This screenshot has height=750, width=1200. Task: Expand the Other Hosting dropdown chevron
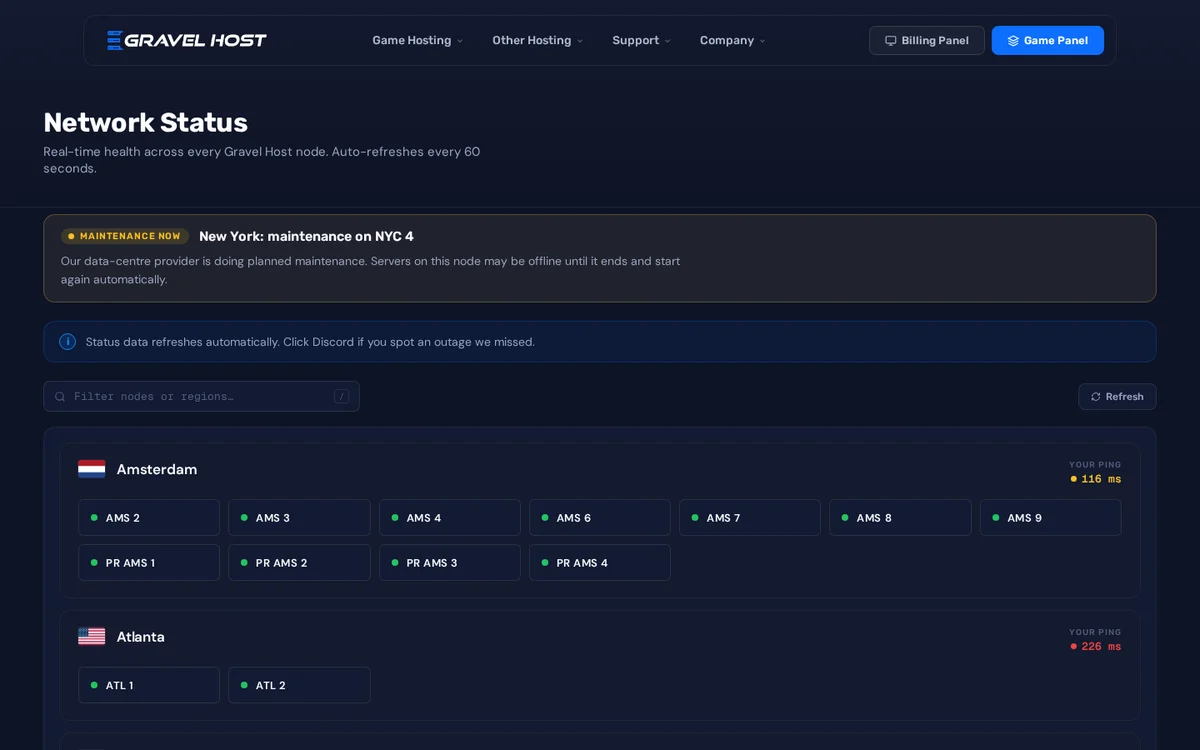coord(580,41)
